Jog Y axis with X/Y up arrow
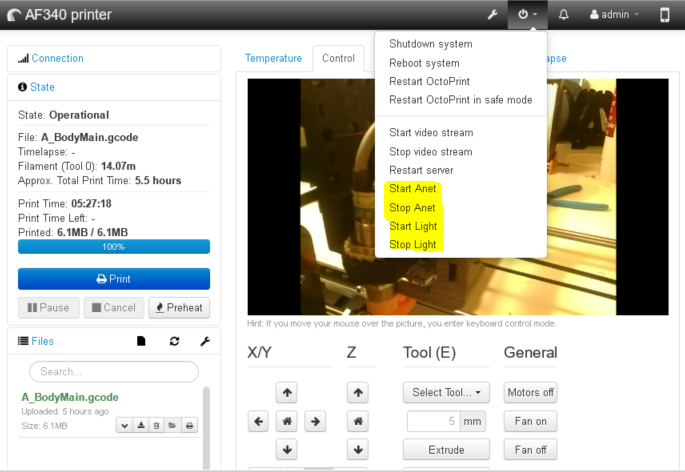The image size is (685, 472). coord(287,392)
